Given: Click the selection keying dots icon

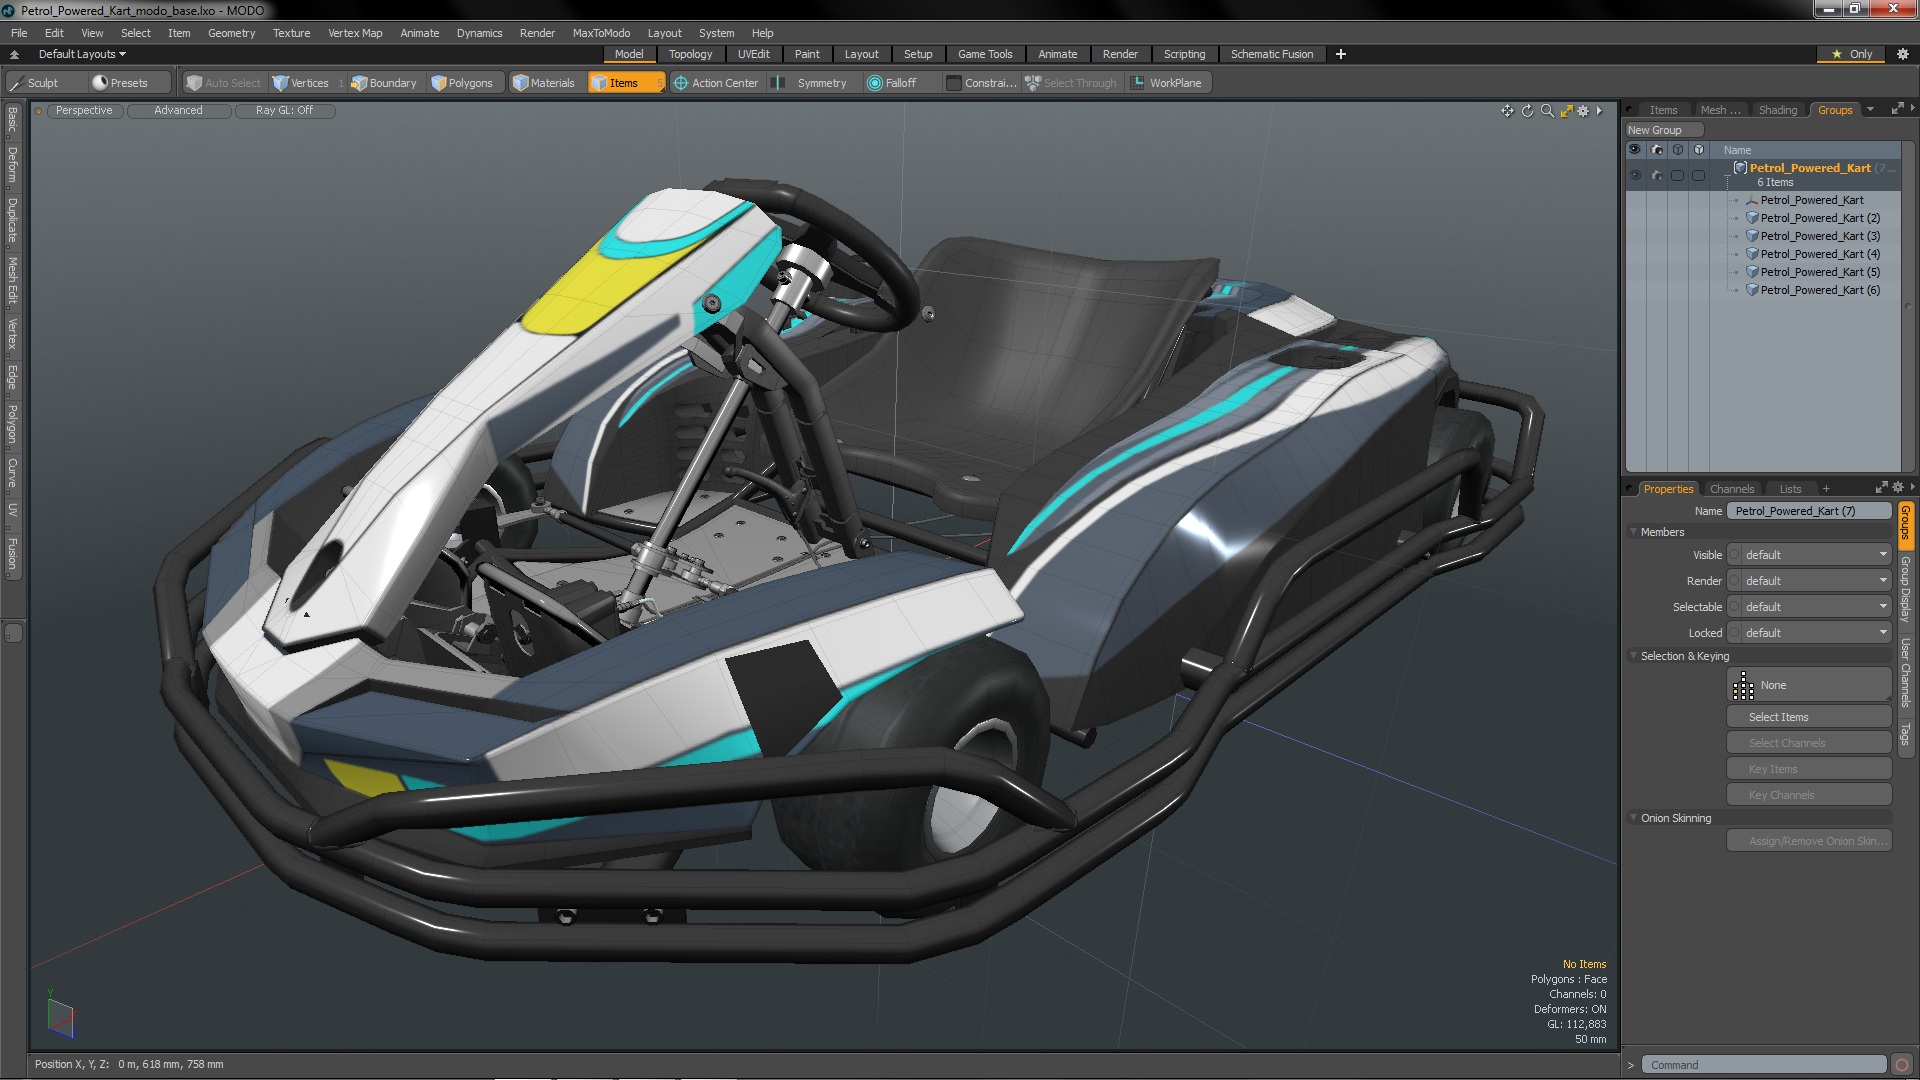Looking at the screenshot, I should click(1743, 685).
